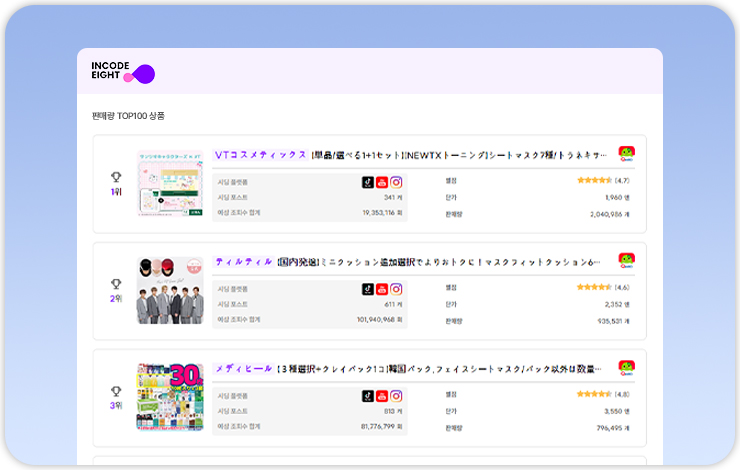
Task: Click the 판매량 TOP100 상품 heading
Action: pos(128,116)
